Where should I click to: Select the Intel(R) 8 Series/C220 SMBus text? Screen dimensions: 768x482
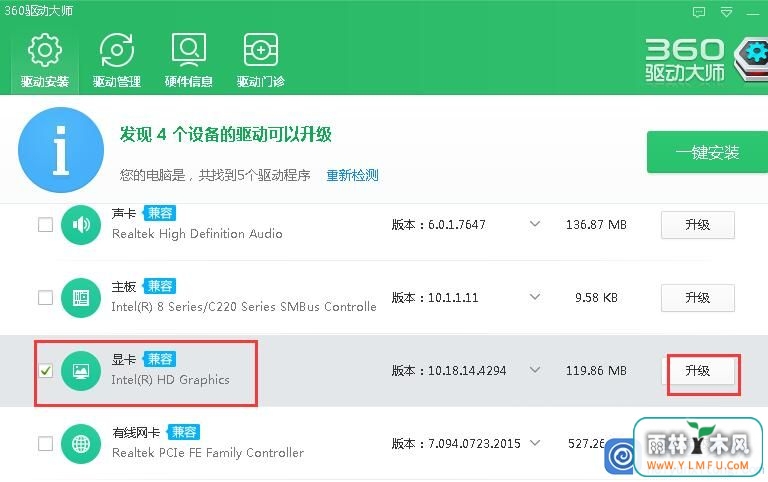click(x=244, y=307)
